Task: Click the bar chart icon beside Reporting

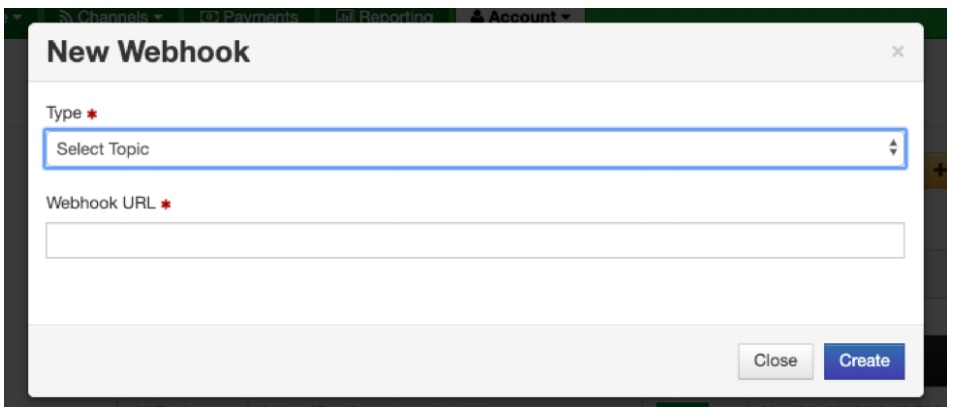Action: 345,16
